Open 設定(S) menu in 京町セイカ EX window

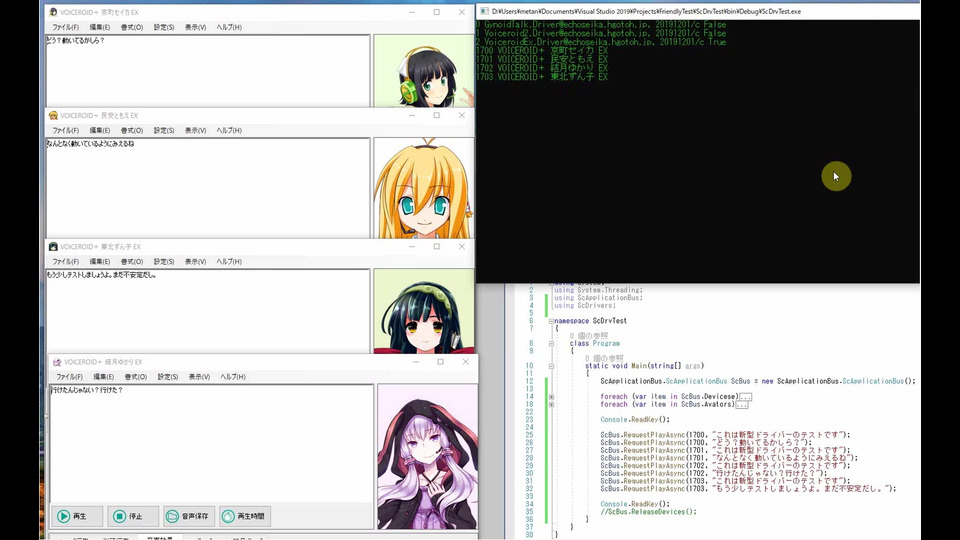(163, 27)
